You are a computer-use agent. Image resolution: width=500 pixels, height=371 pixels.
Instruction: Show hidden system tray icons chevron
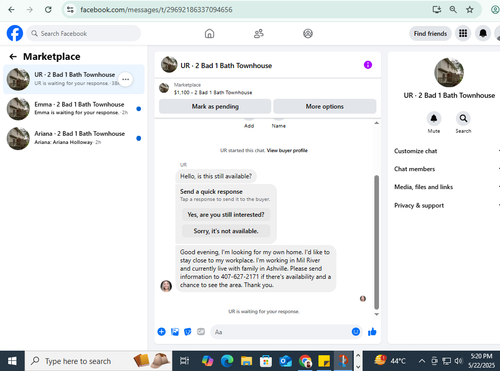click(x=422, y=361)
